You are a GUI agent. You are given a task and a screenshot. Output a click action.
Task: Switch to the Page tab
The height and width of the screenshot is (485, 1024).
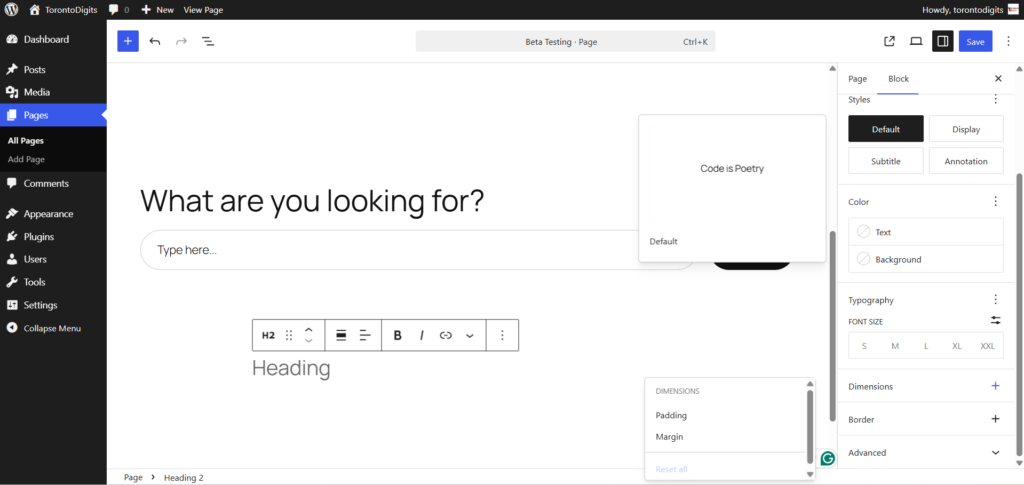click(857, 78)
